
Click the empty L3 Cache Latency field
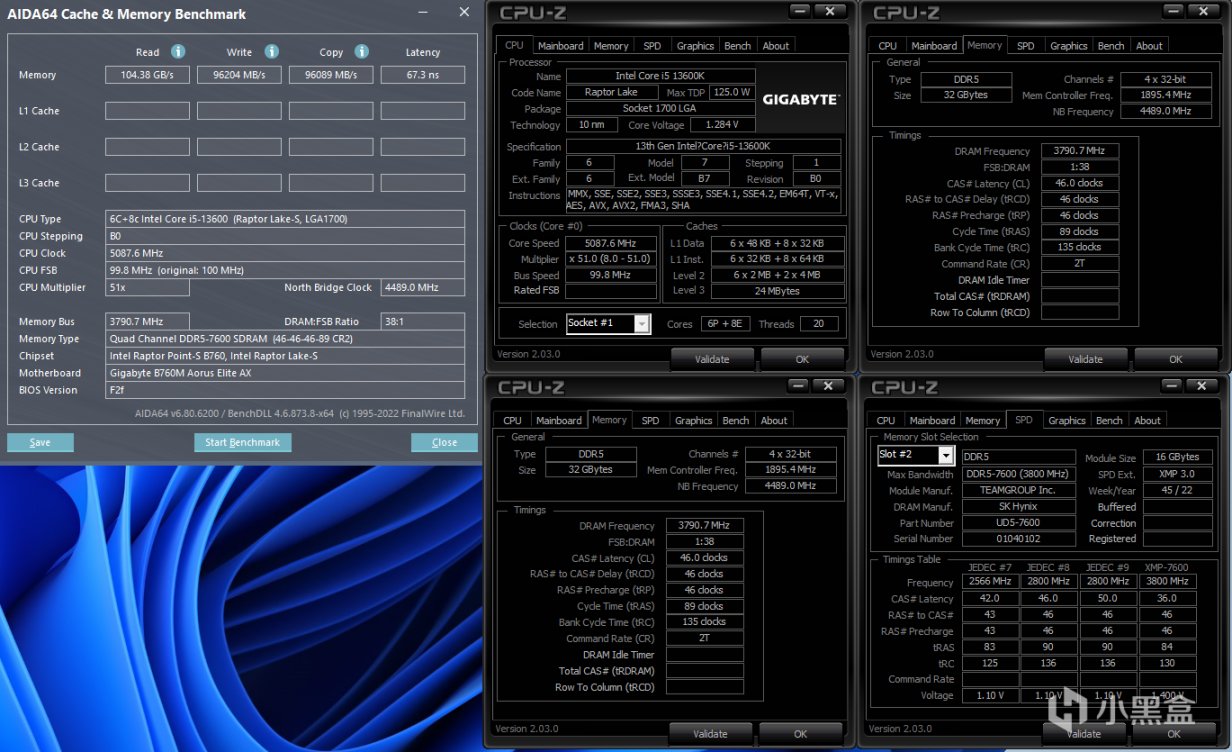pyautogui.click(x=423, y=183)
